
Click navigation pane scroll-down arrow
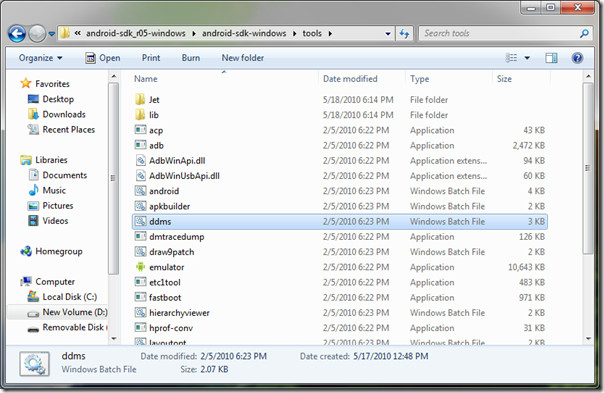114,339
